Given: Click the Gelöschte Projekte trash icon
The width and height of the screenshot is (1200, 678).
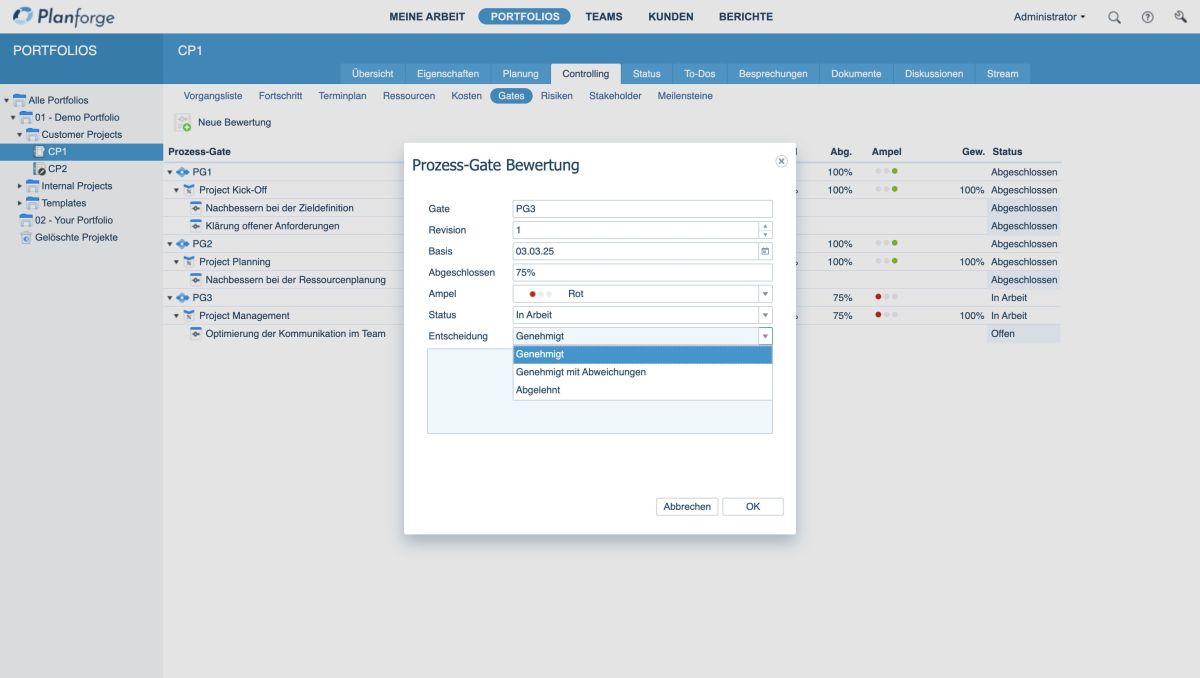Looking at the screenshot, I should pos(26,238).
